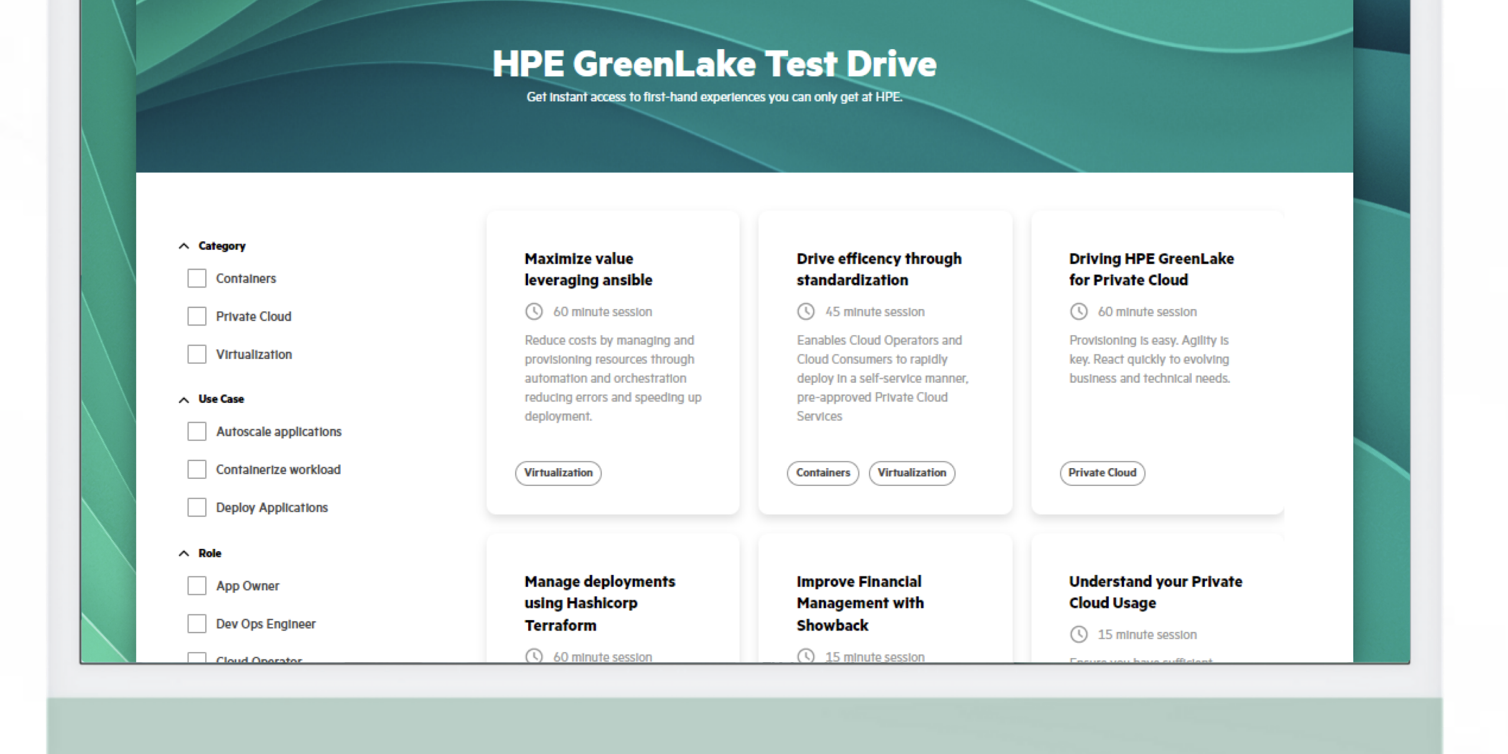This screenshot has width=1508, height=754.
Task: Click the Category section heading
Action: pos(222,246)
